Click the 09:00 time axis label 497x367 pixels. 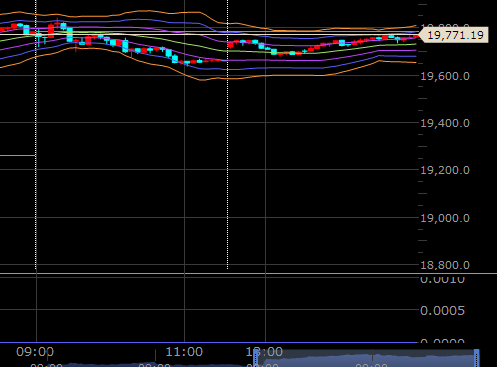click(35, 352)
